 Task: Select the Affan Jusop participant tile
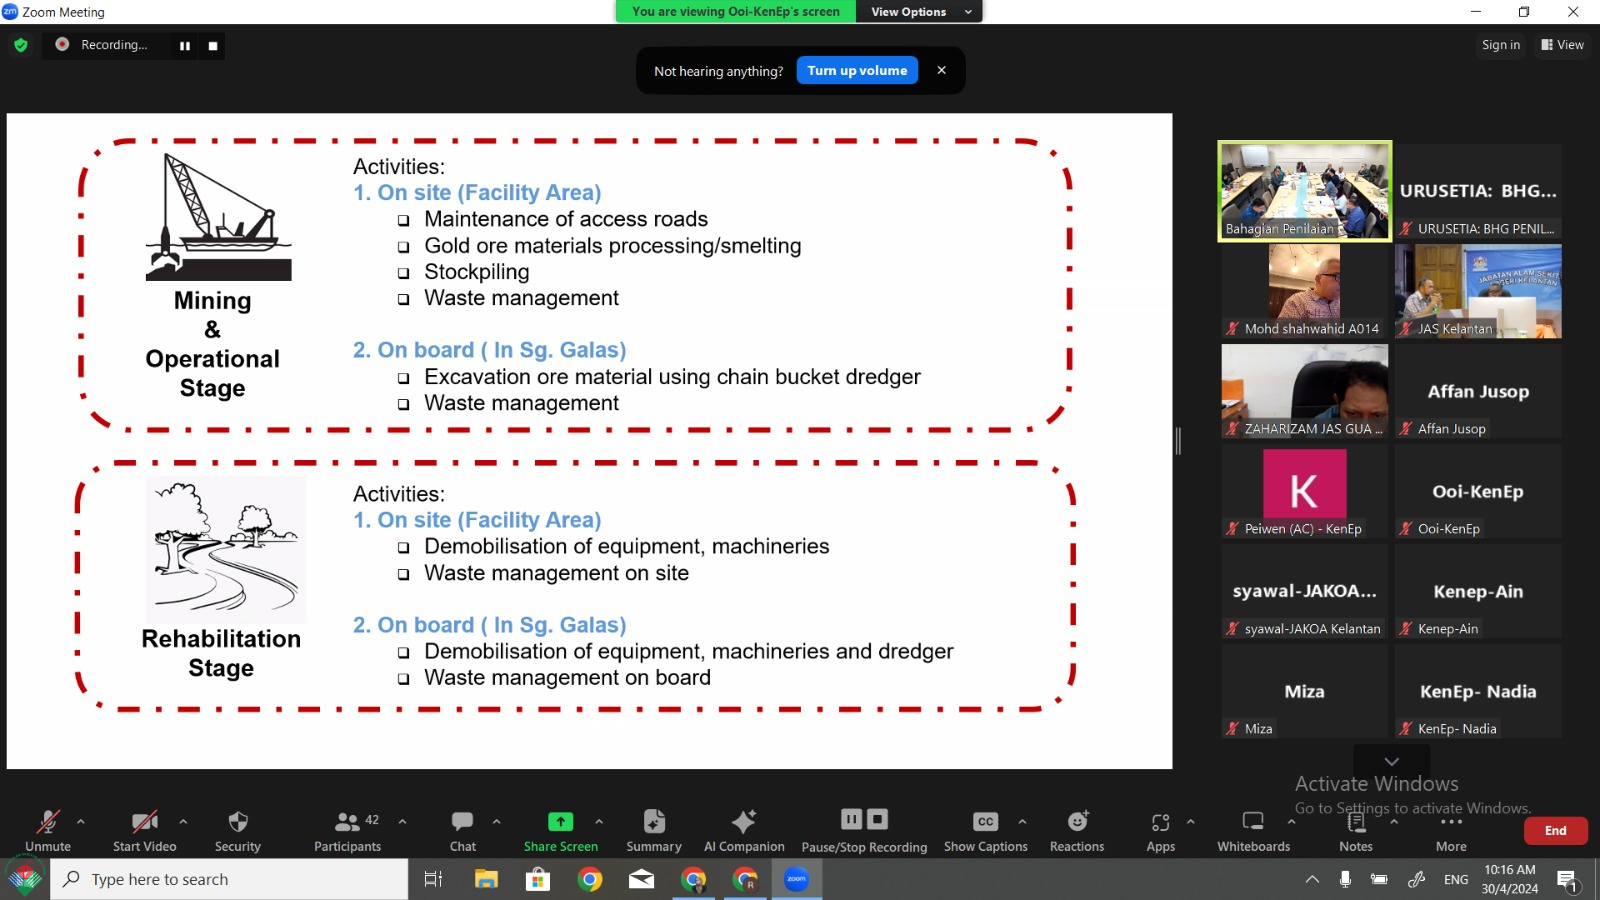[1478, 391]
